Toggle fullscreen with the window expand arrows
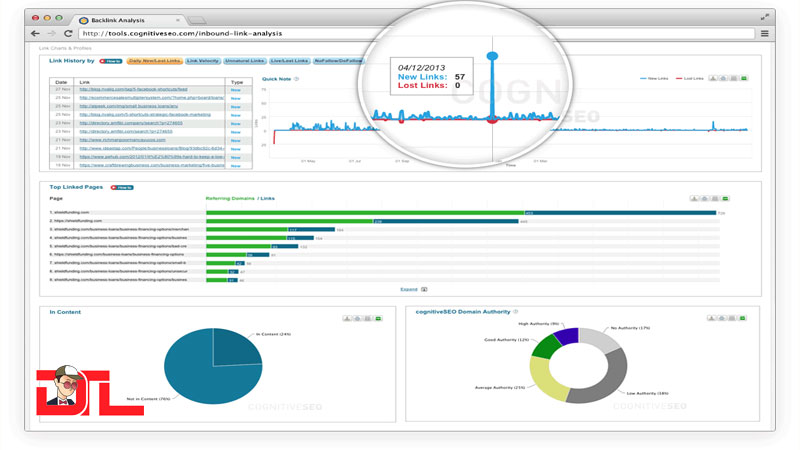Viewport: 800px width, 450px height. click(x=764, y=17)
